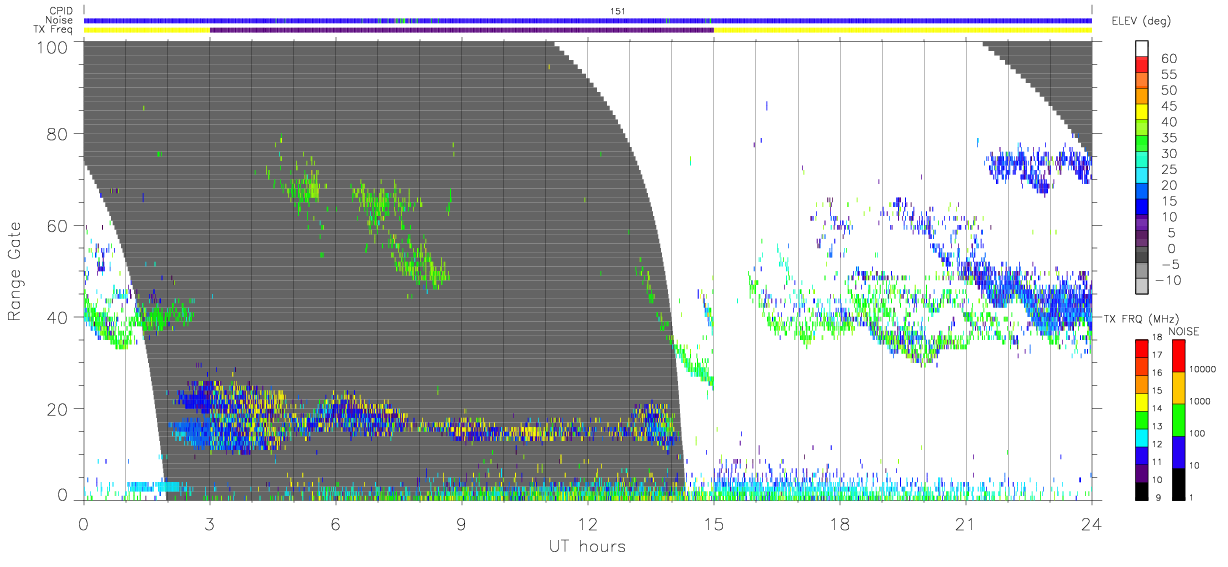Select the ELEV segment between 35 and 30
This screenshot has width=1228, height=567.
[x=1142, y=144]
